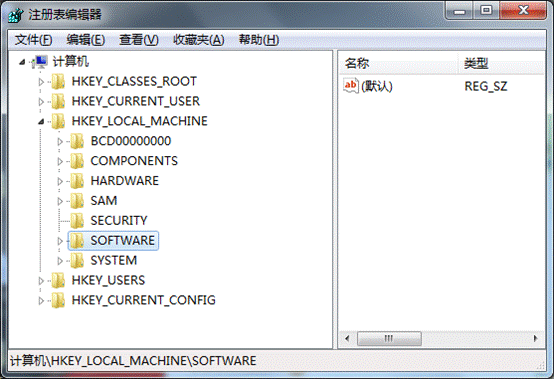This screenshot has height=379, width=554.
Task: Select the COMPONENTS key label
Action: pyautogui.click(x=134, y=161)
